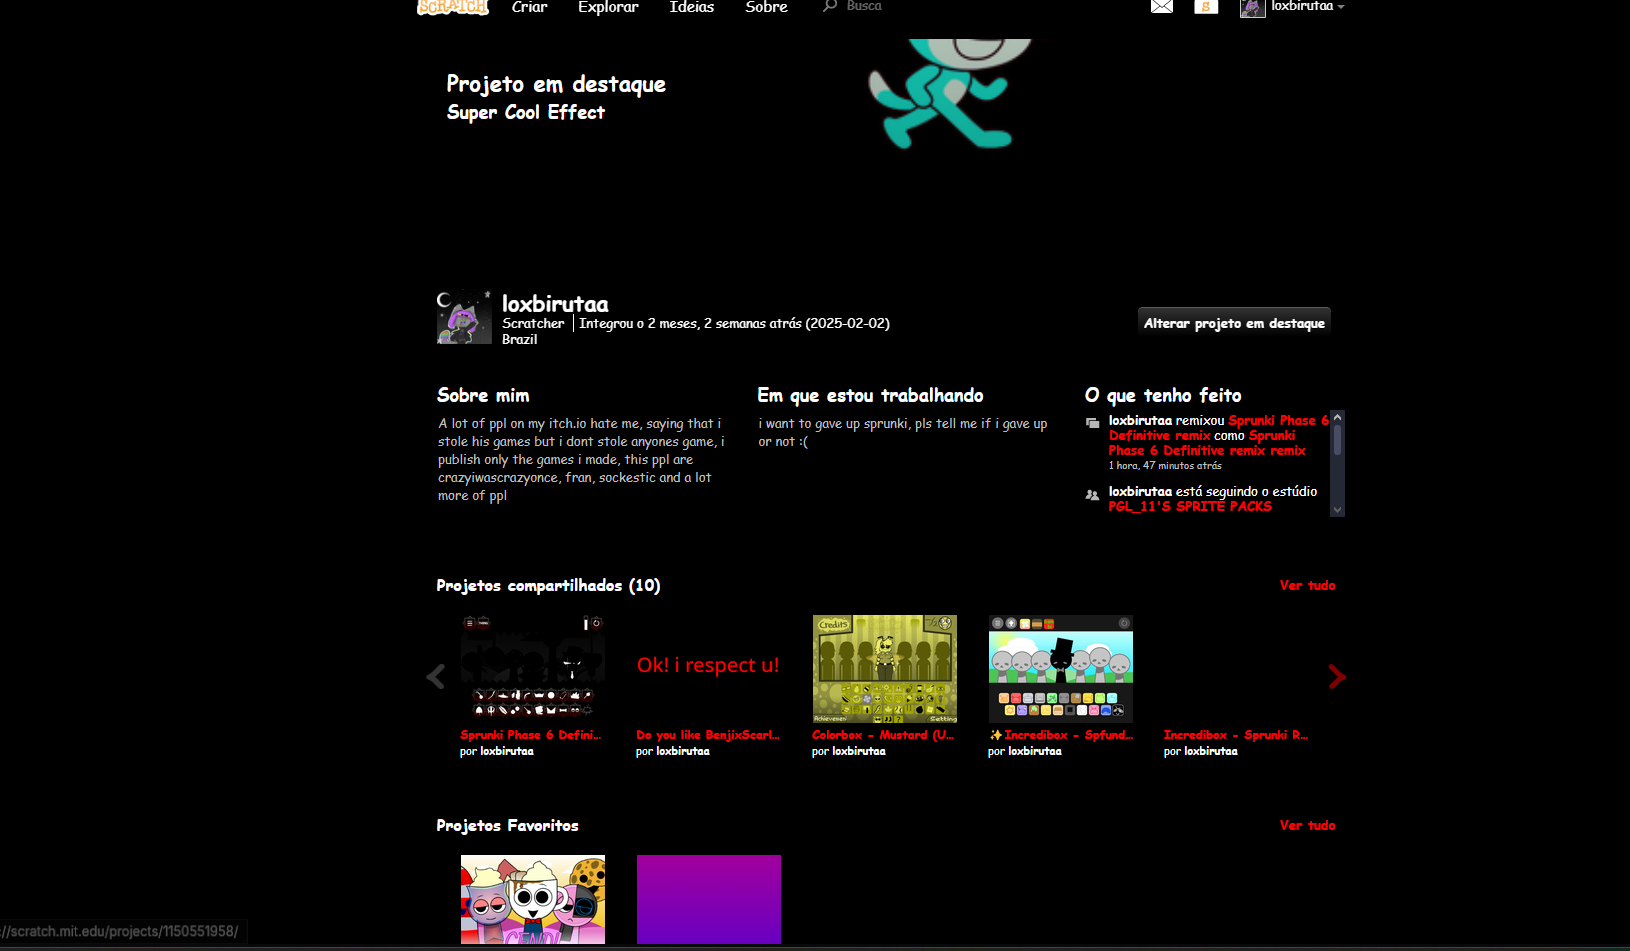Open the My Stuff folder icon

[x=1206, y=7]
